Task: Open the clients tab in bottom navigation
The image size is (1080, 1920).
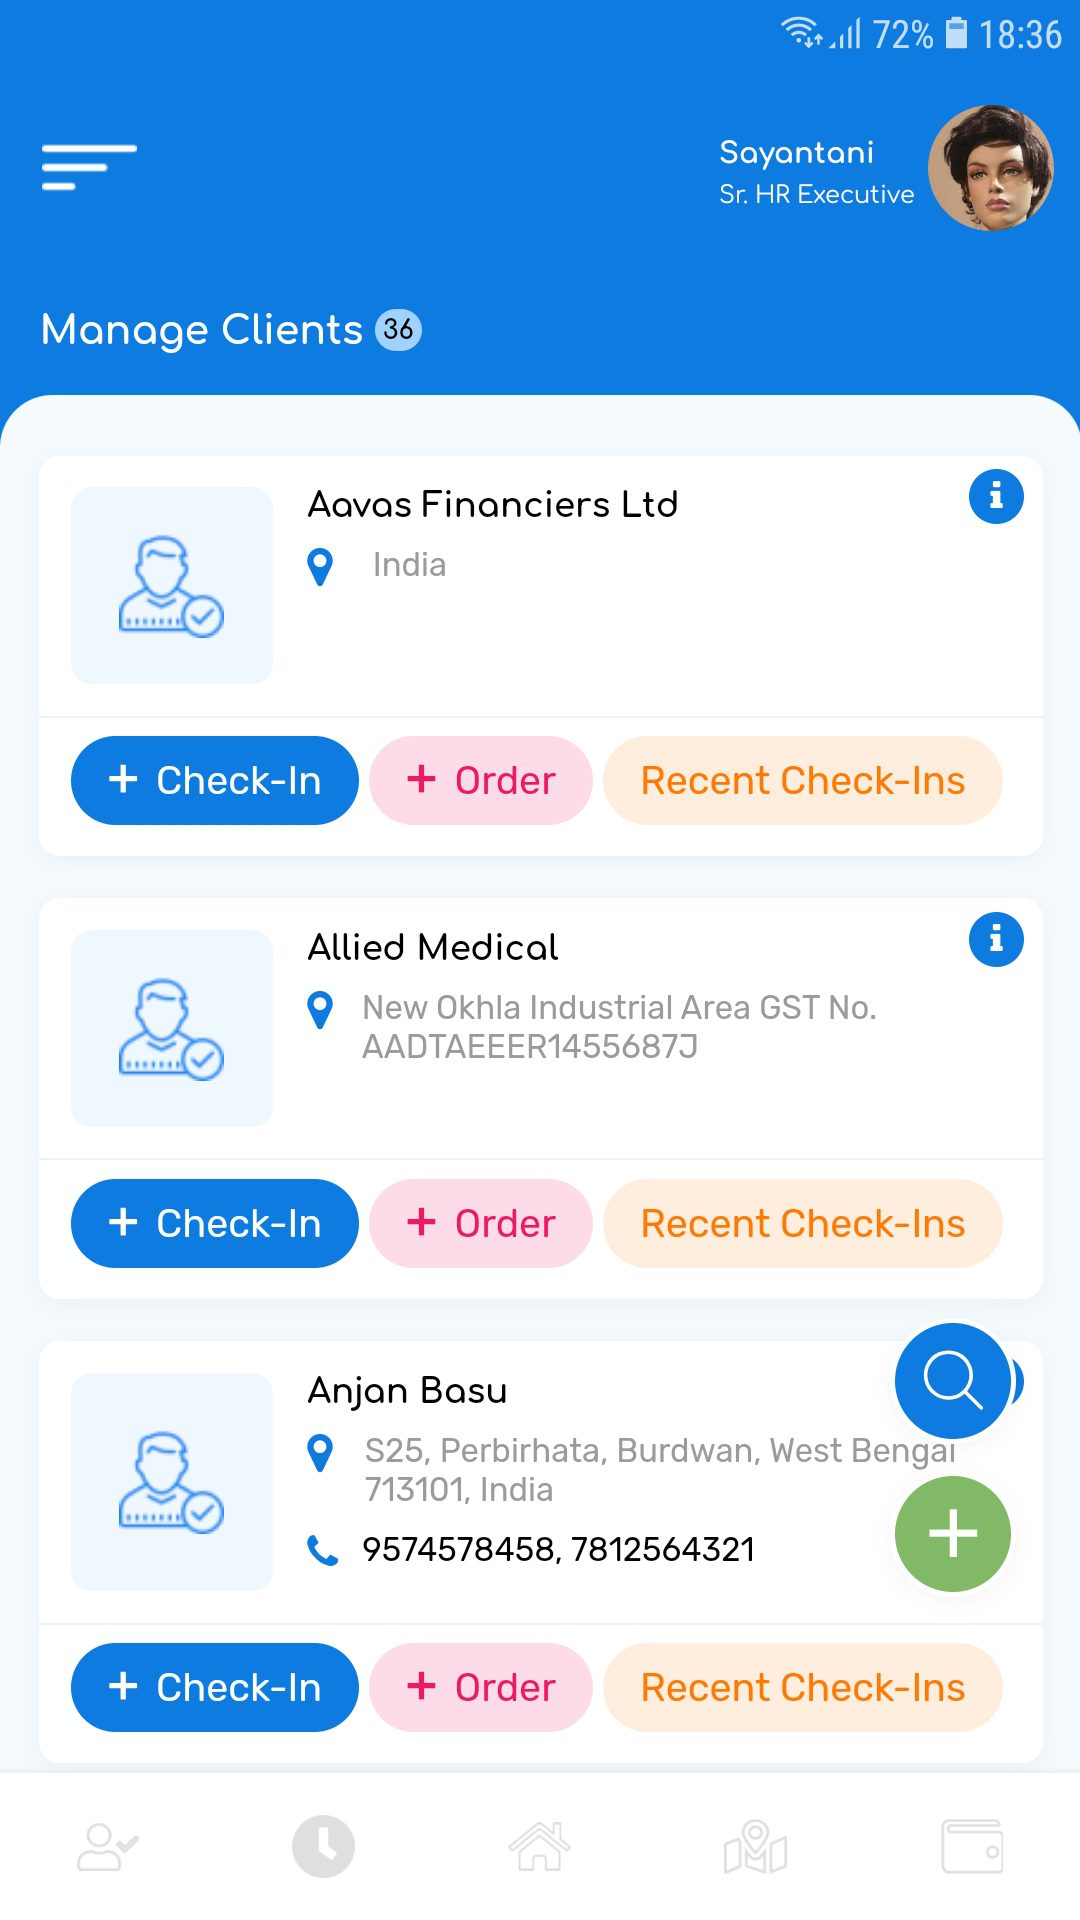Action: pyautogui.click(x=108, y=1846)
